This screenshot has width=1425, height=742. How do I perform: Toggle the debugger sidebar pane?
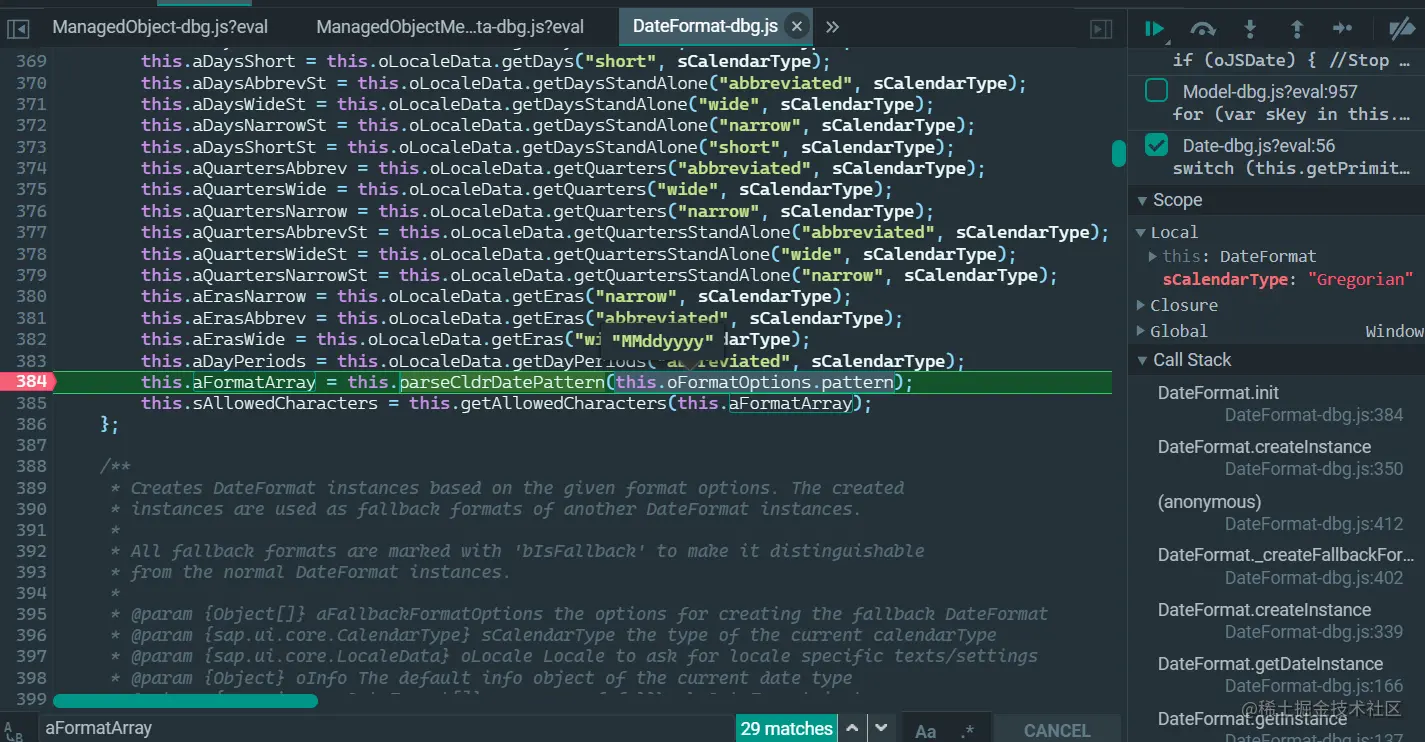(x=1101, y=28)
